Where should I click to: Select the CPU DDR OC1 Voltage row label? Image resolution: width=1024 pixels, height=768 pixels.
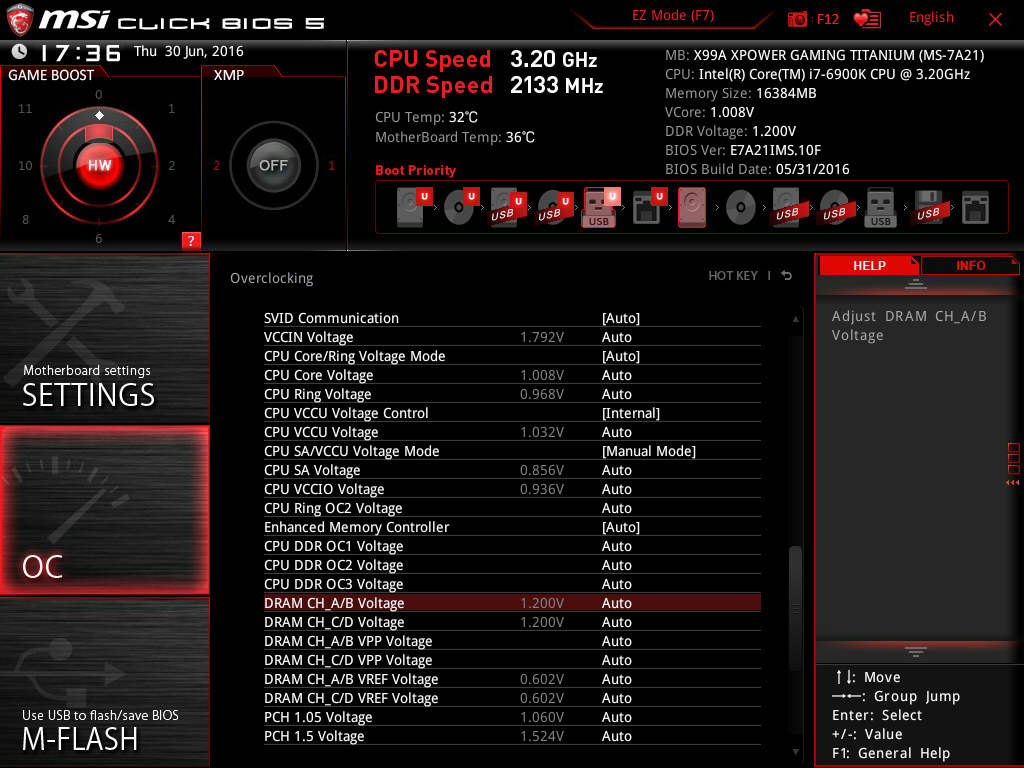pyautogui.click(x=334, y=546)
